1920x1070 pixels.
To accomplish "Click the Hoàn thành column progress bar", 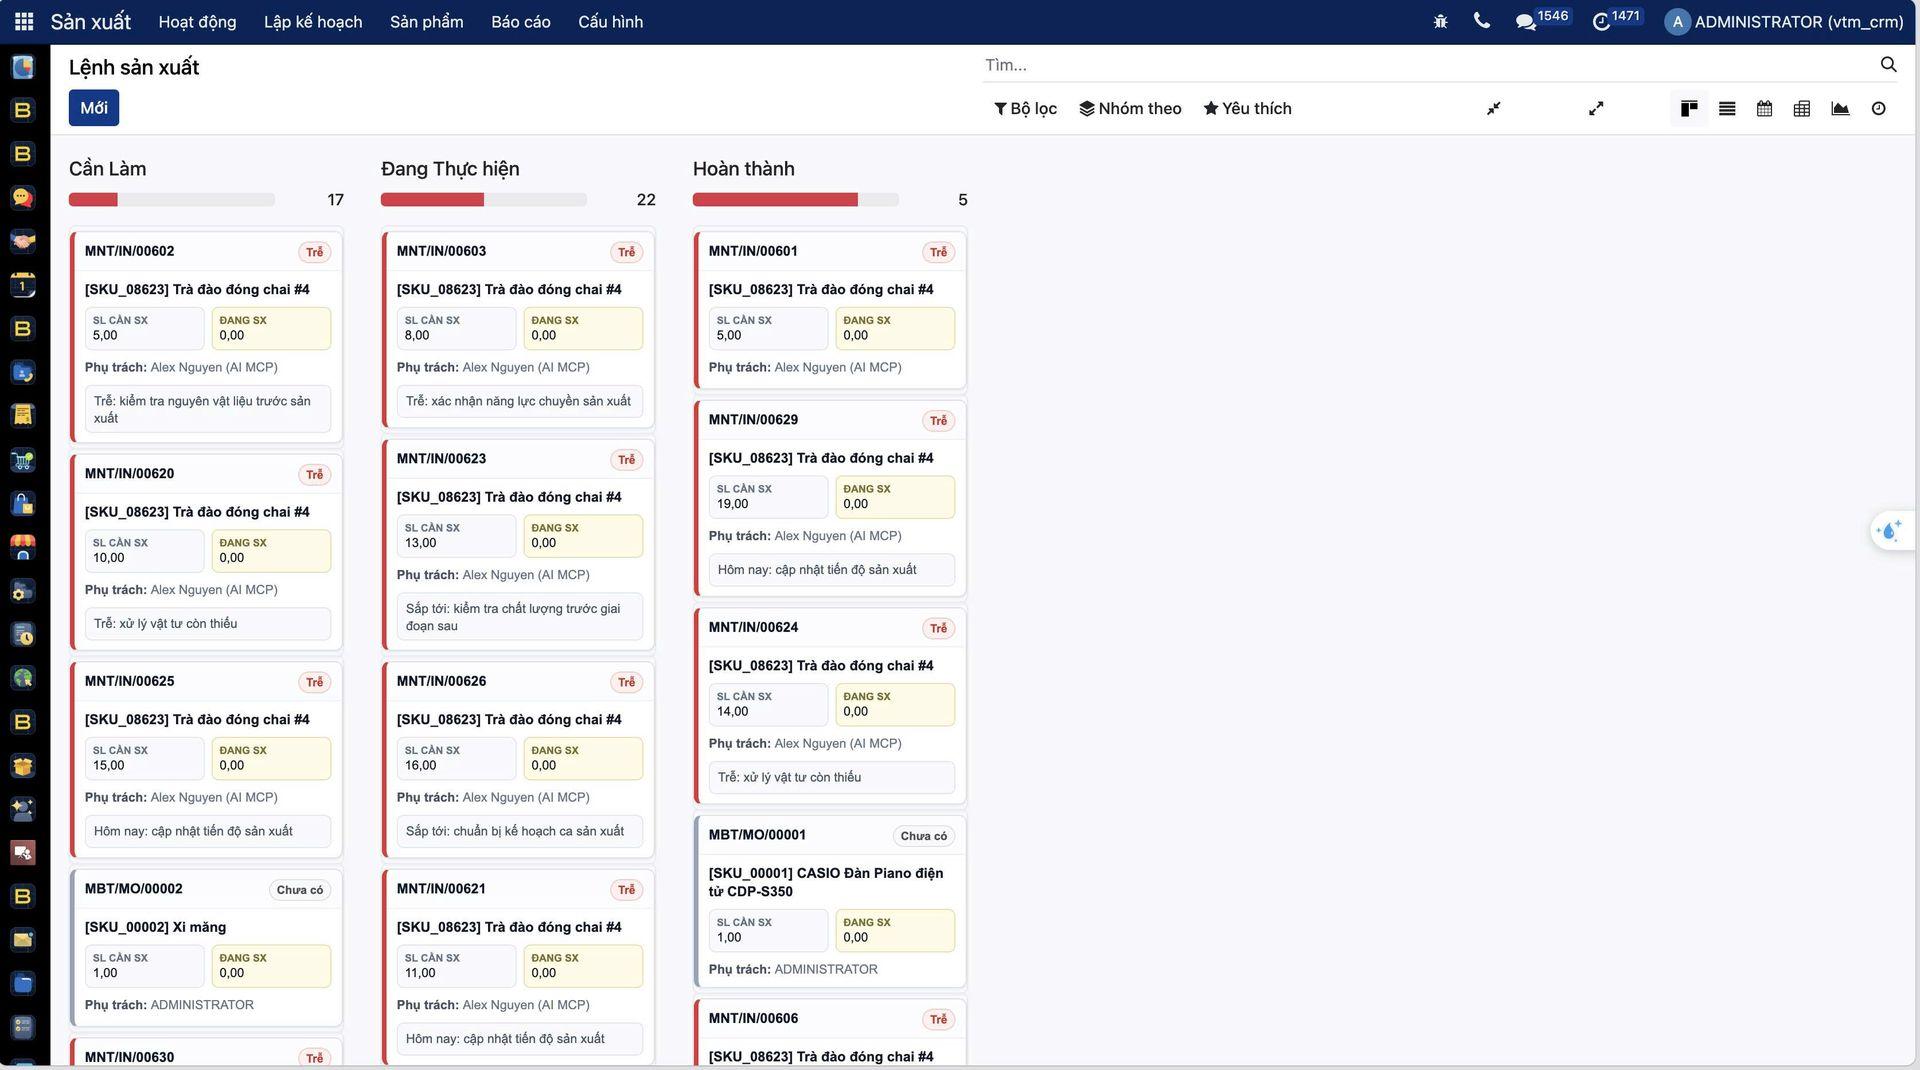I will 795,200.
